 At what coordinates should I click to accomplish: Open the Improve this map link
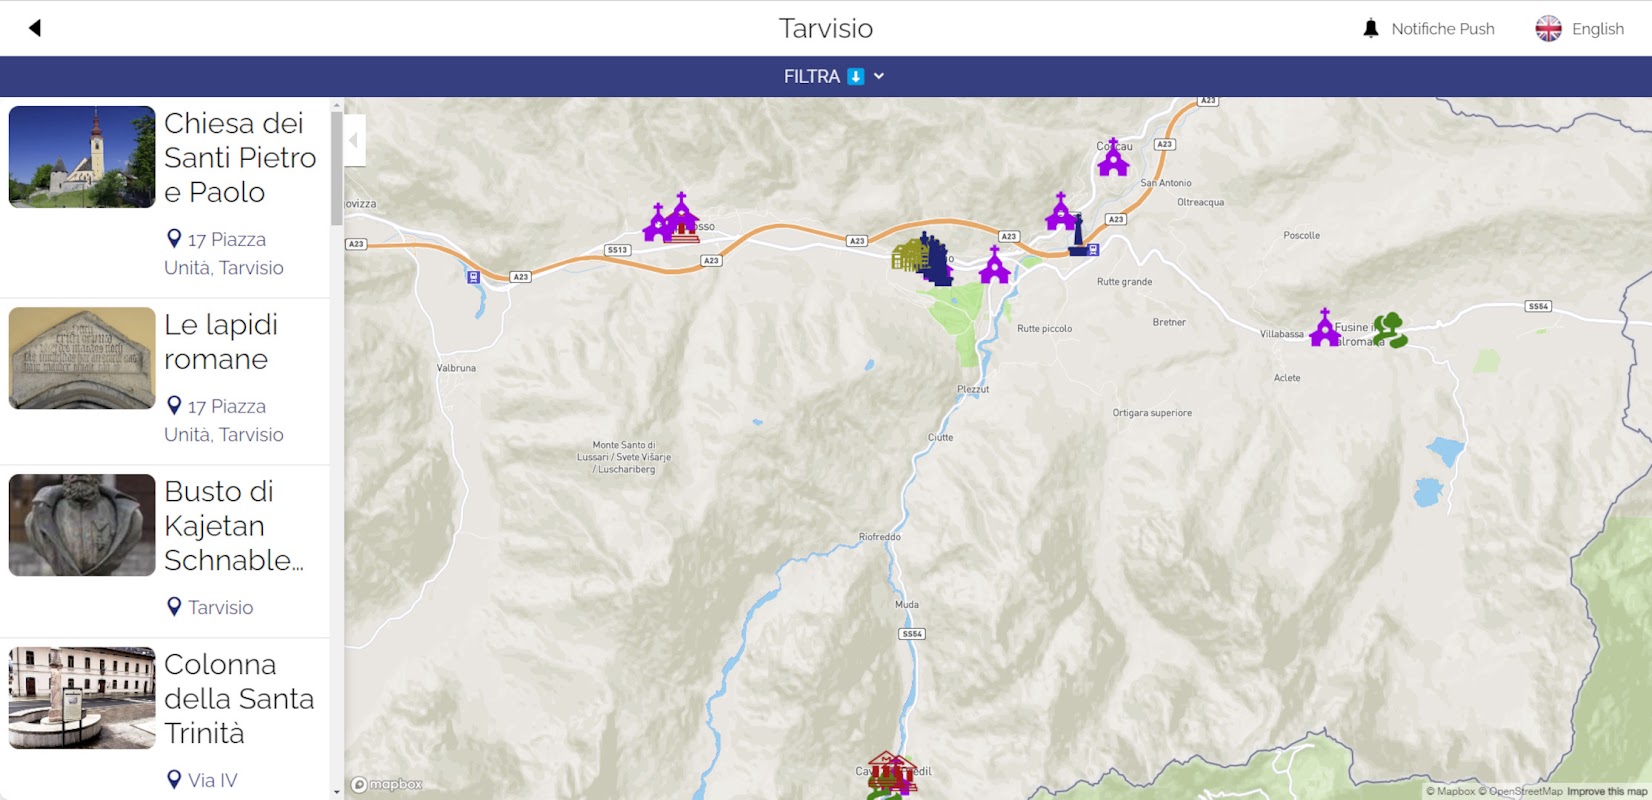tap(1607, 792)
